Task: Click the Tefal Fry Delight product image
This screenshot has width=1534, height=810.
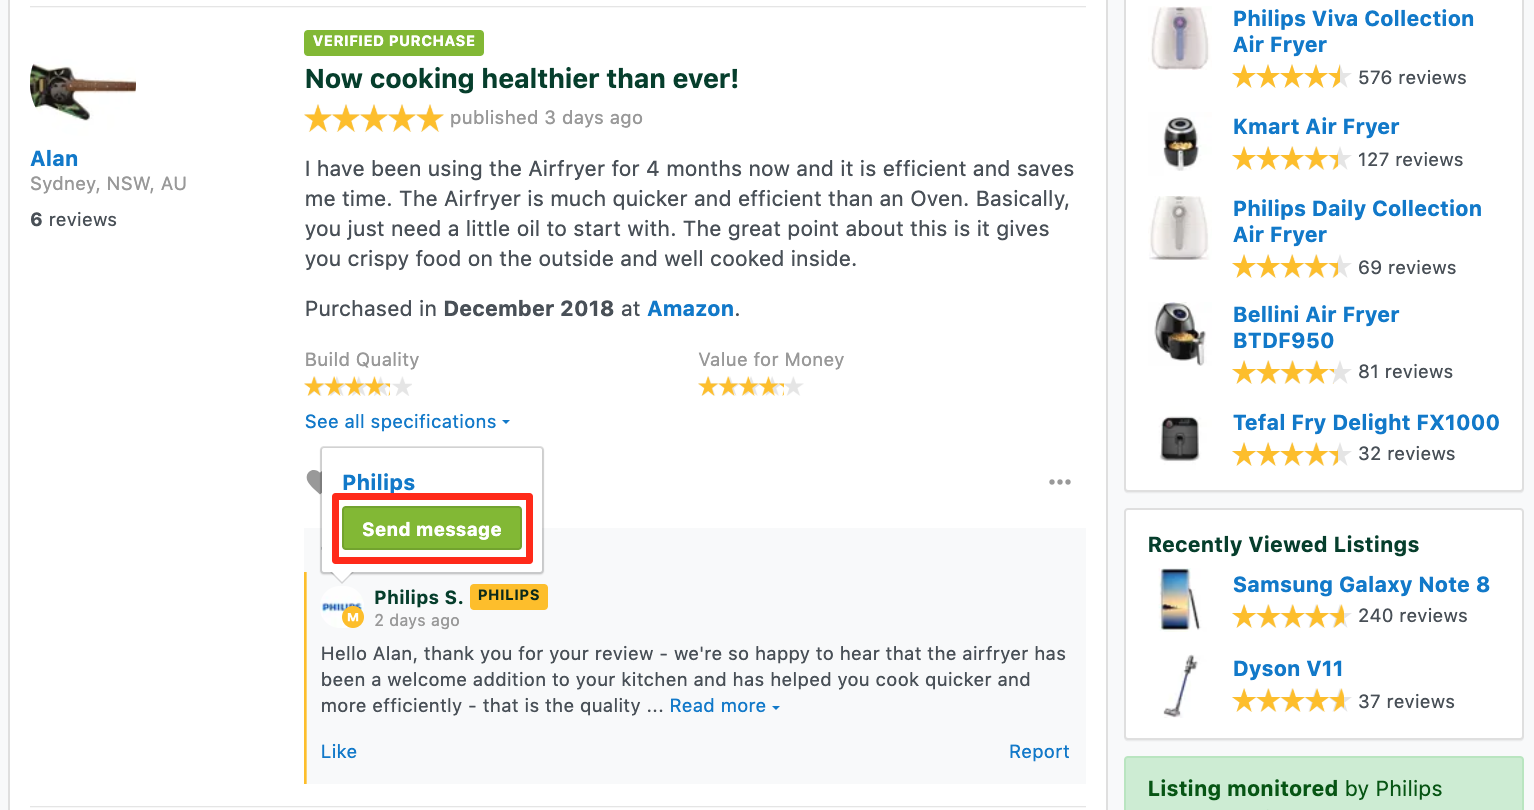Action: click(1180, 438)
